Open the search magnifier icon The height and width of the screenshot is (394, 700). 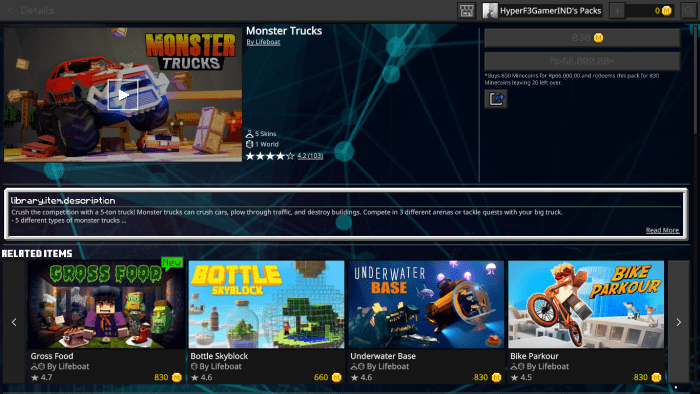tap(689, 11)
